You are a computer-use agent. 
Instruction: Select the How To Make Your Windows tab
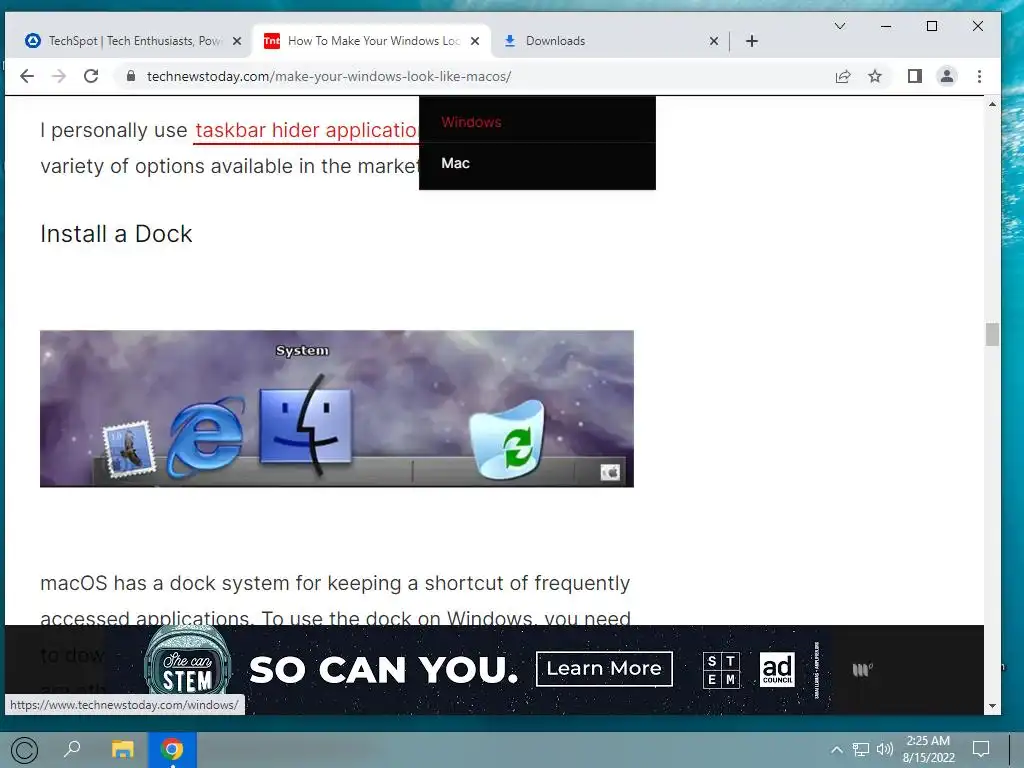[371, 41]
